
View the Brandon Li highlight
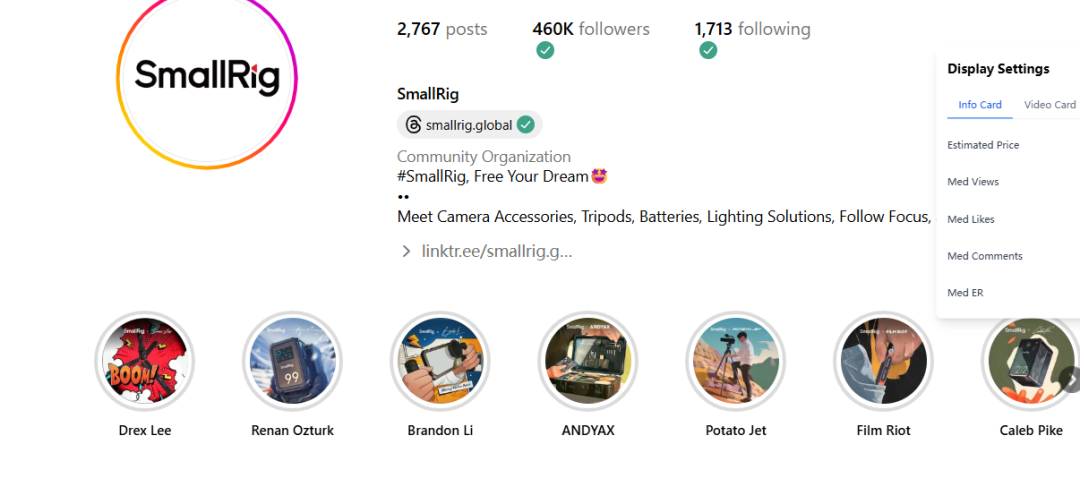coord(440,361)
